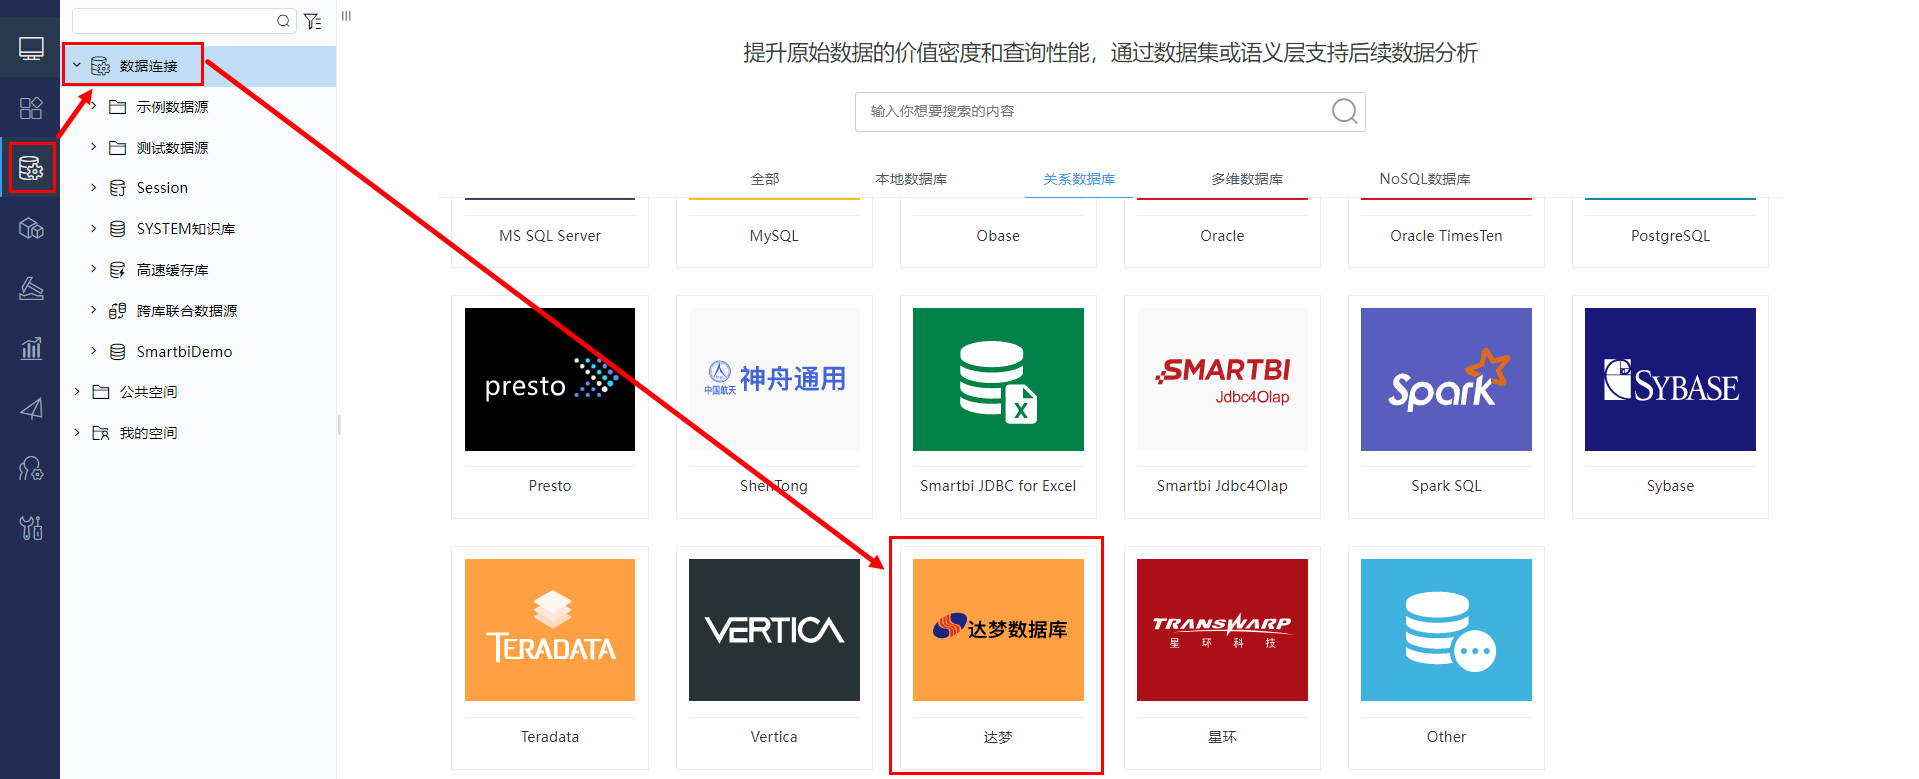Open the system tools icon in sidebar
Image resolution: width=1919 pixels, height=779 pixels.
pos(31,528)
